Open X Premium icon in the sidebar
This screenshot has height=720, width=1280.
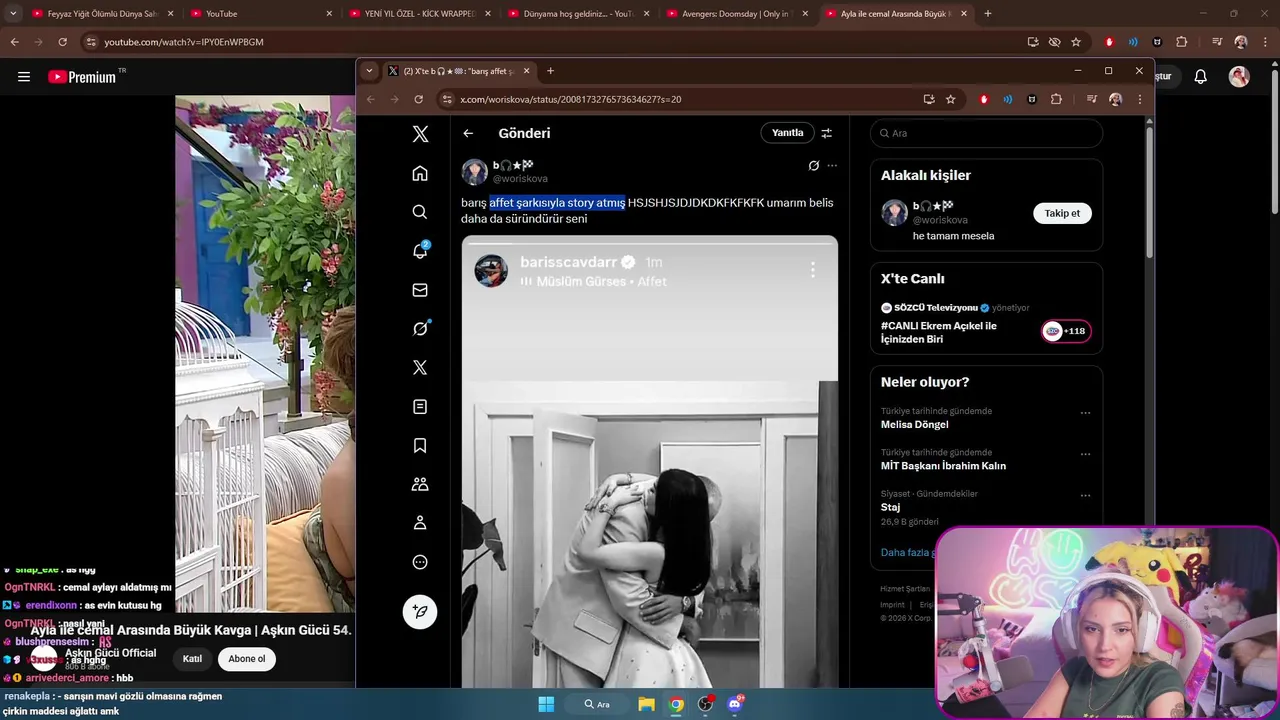[420, 367]
